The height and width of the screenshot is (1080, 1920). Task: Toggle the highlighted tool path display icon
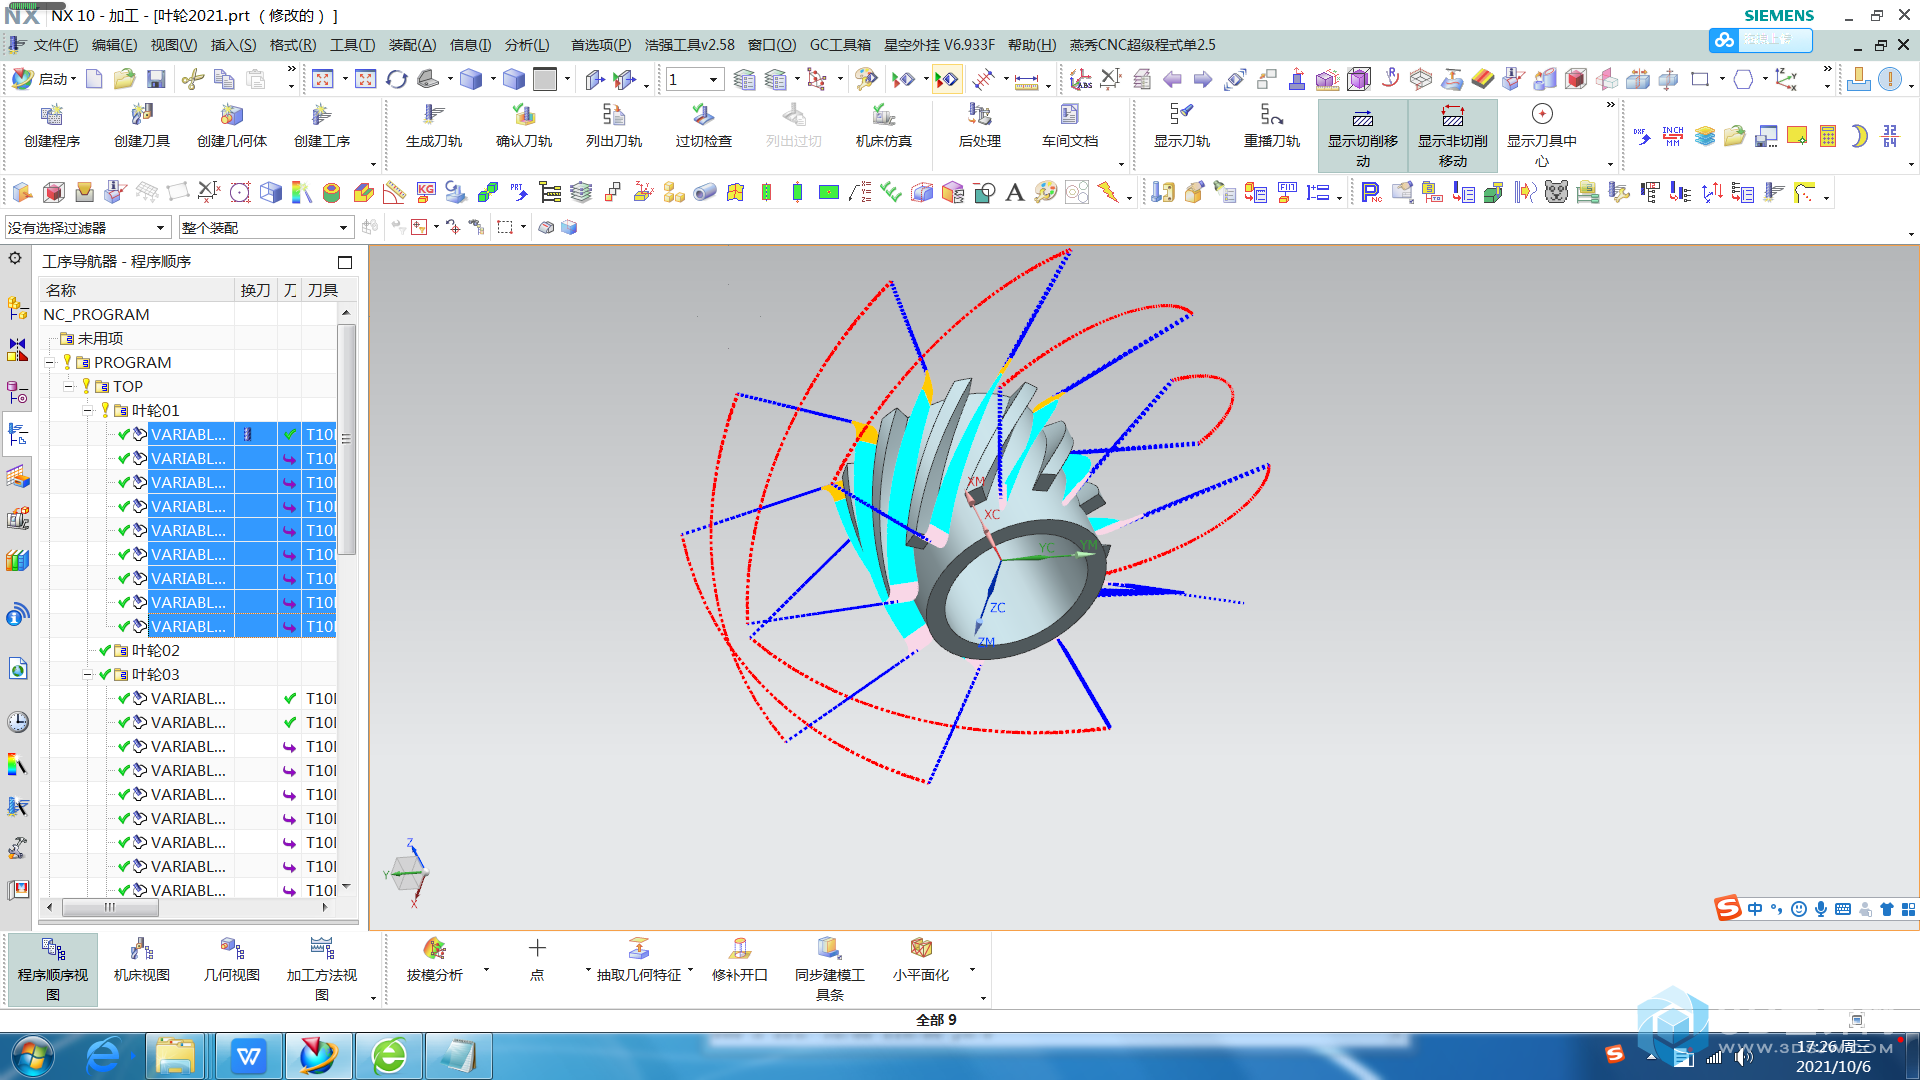[x=947, y=79]
